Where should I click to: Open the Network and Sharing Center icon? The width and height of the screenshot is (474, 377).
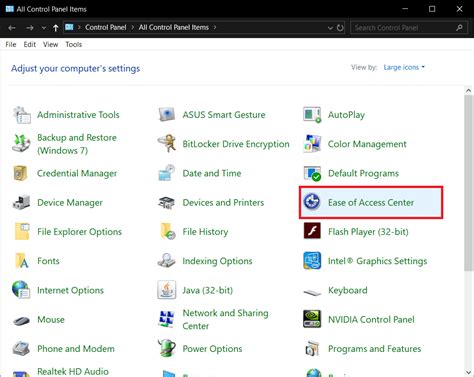pyautogui.click(x=167, y=319)
